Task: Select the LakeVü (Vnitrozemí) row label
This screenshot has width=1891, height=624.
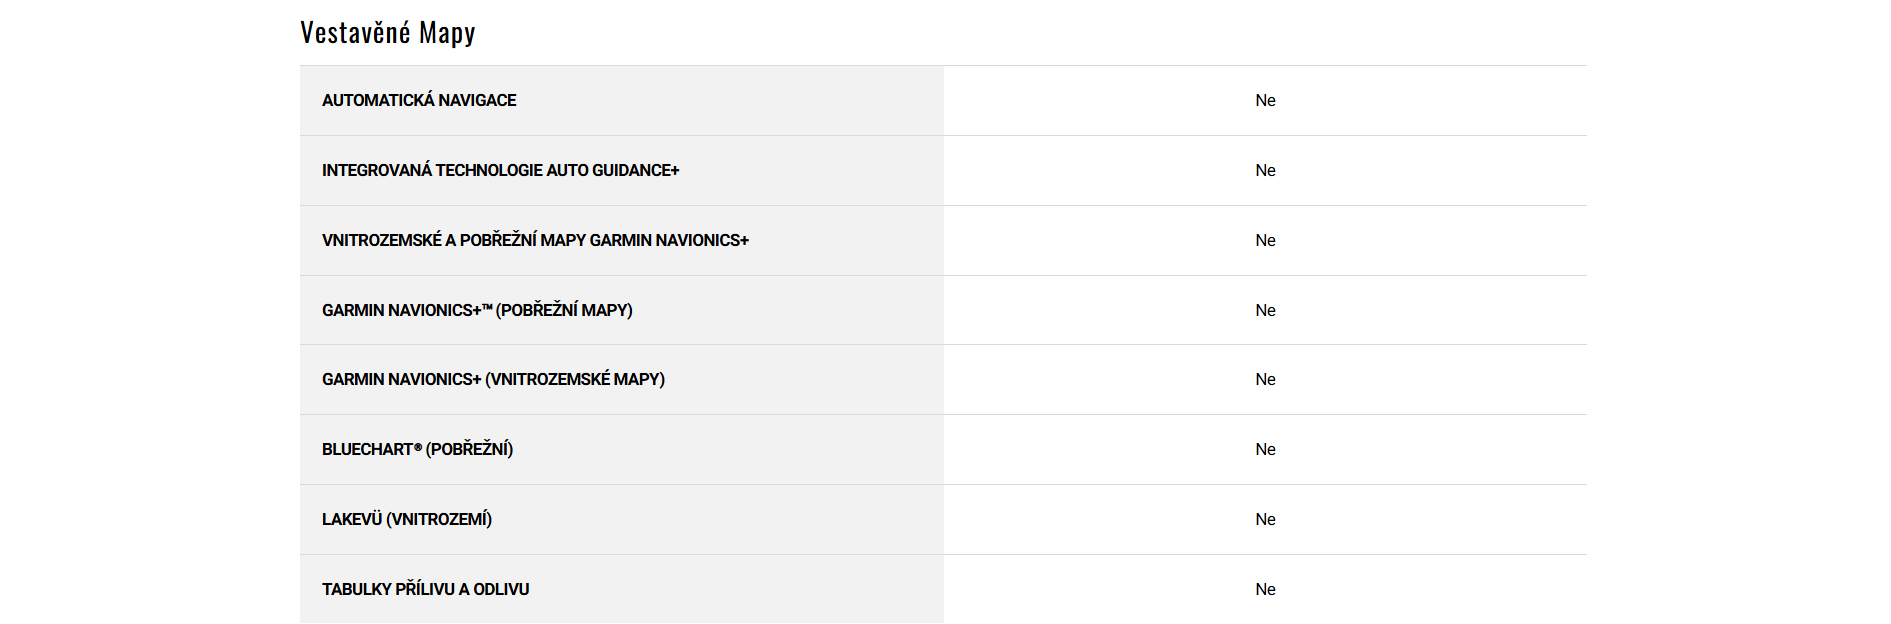Action: tap(407, 519)
